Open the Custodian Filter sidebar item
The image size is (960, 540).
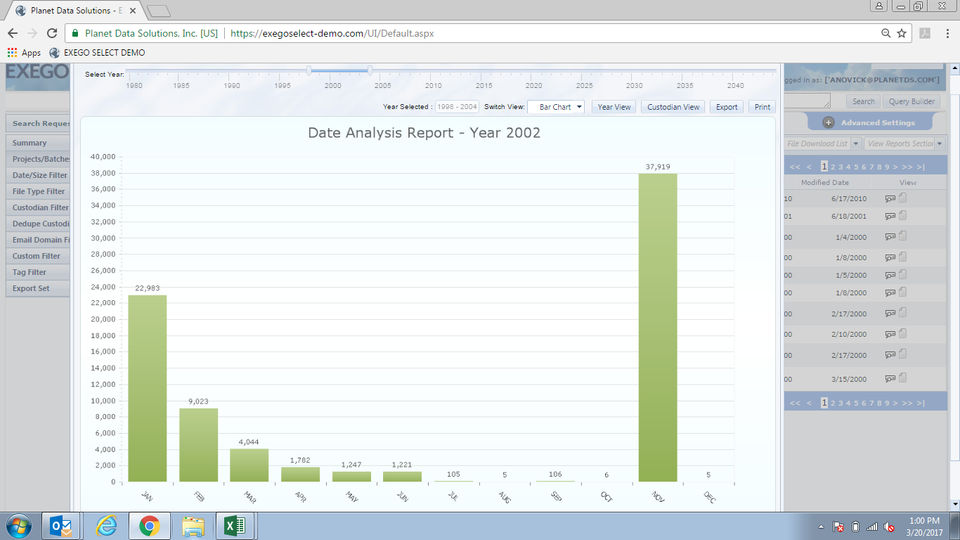coord(38,208)
